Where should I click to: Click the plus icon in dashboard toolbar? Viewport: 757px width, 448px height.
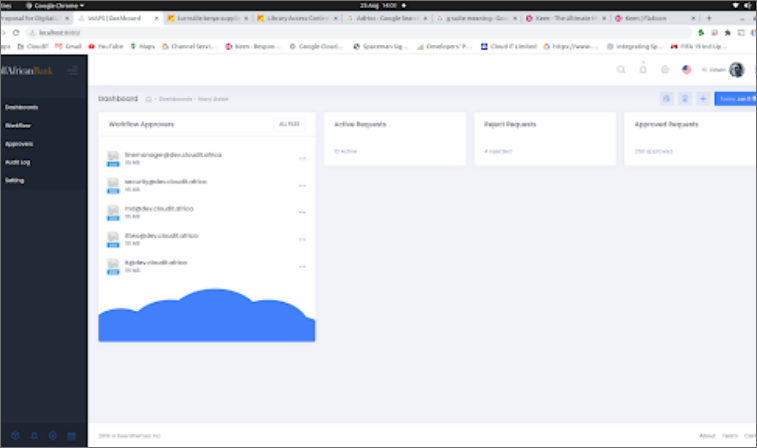click(x=702, y=99)
